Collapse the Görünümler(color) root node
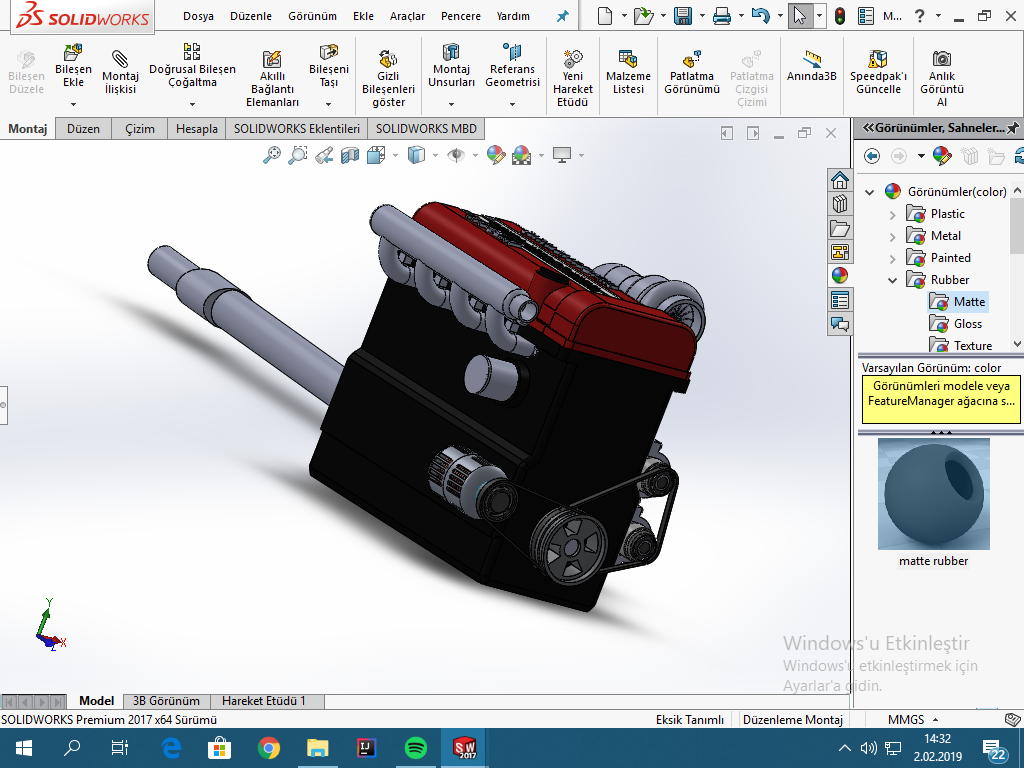 869,192
